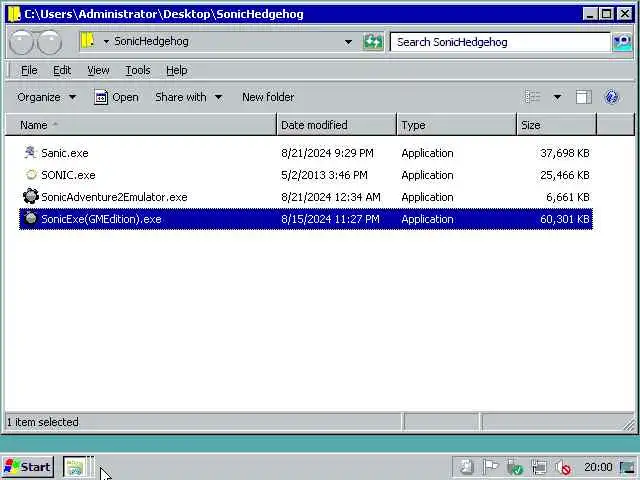Click the Application type in Sanic.exe row

click(427, 153)
